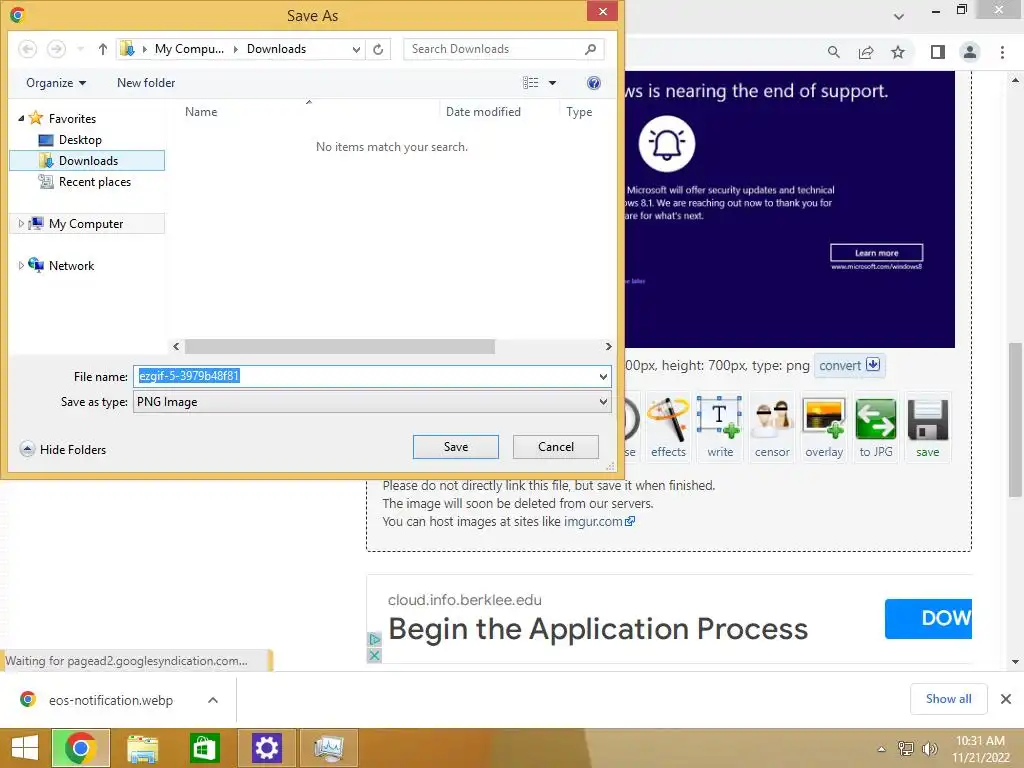This screenshot has height=768, width=1024.
Task: Open the Chrome profile avatar
Action: [x=970, y=52]
